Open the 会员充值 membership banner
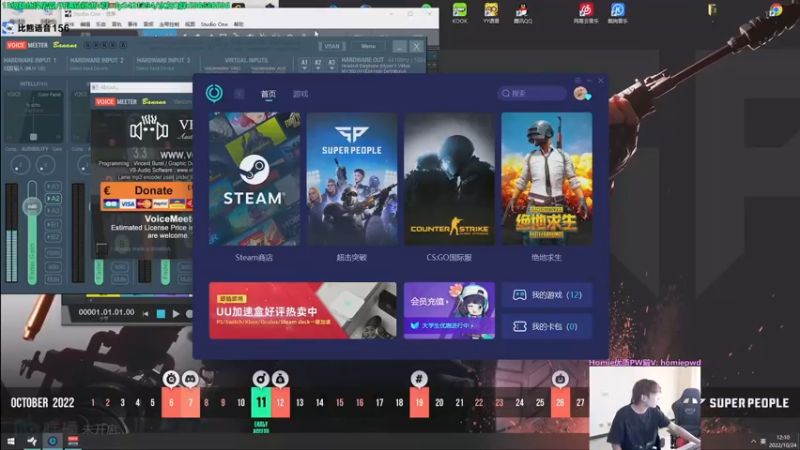800x450 pixels. click(449, 310)
